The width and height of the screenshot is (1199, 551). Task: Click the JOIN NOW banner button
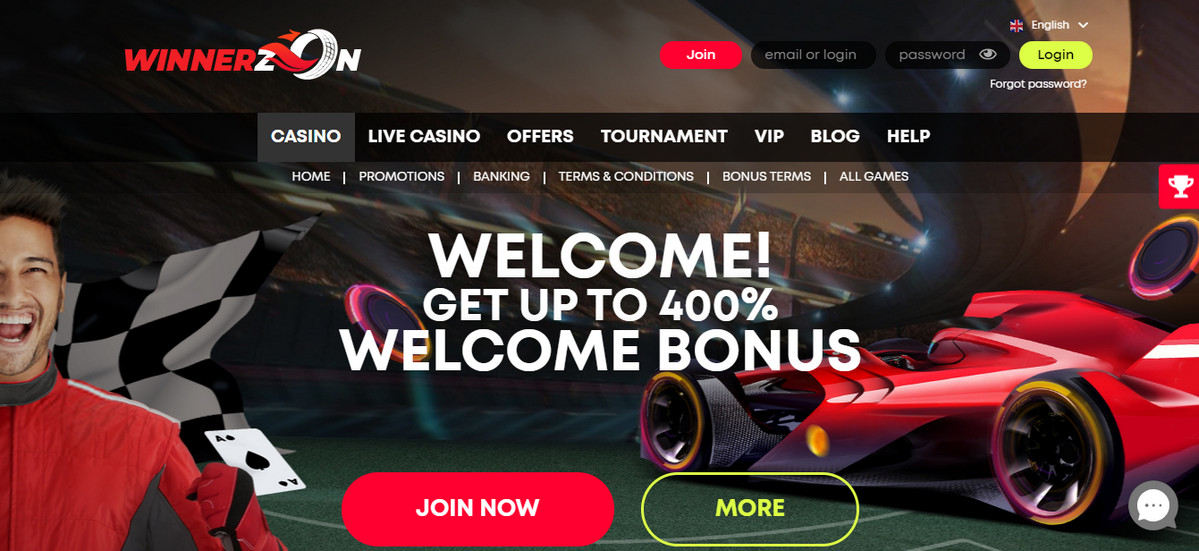click(x=478, y=508)
